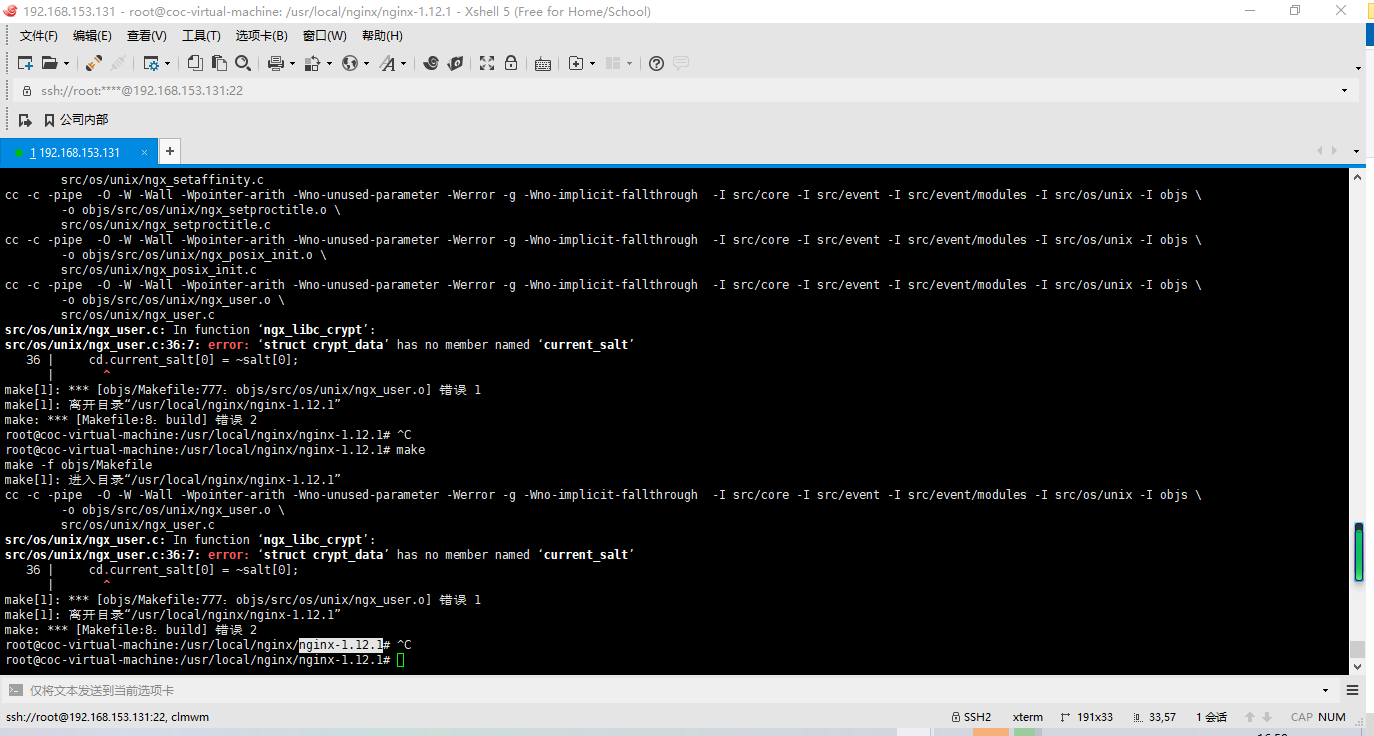Open the 文件(F) menu

[39, 36]
